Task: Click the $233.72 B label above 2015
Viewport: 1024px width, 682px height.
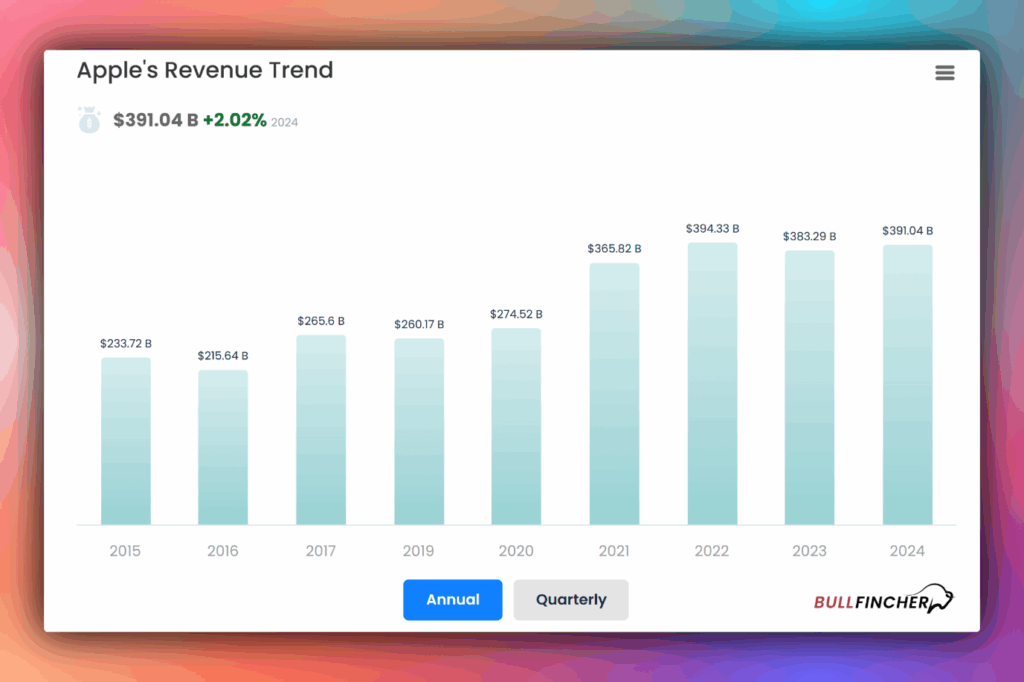Action: (125, 342)
